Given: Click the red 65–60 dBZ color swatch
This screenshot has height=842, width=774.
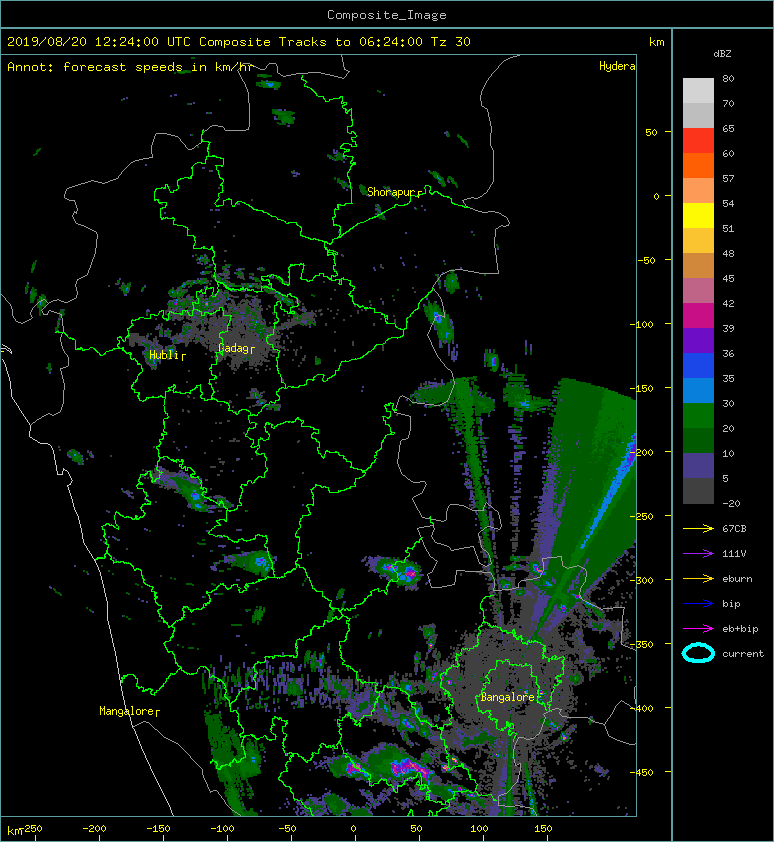Looking at the screenshot, I should [698, 141].
